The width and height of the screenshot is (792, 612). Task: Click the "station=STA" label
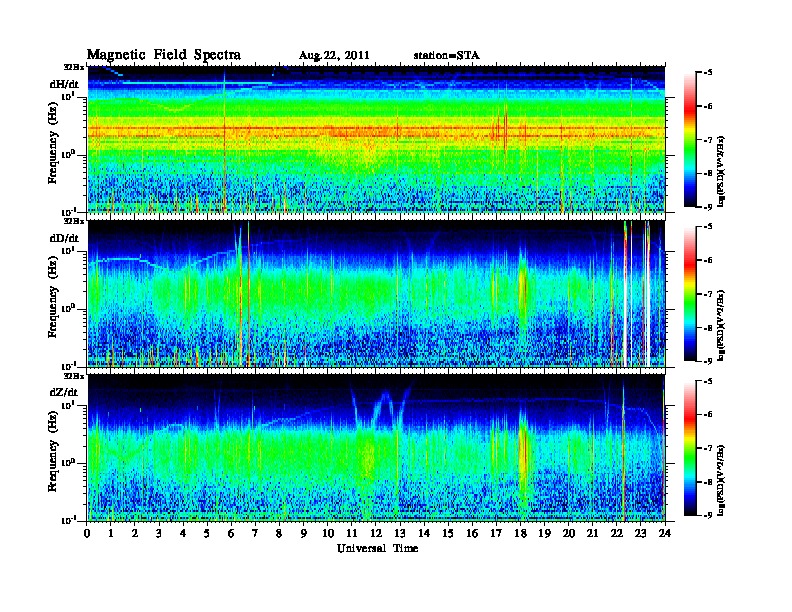pos(446,55)
